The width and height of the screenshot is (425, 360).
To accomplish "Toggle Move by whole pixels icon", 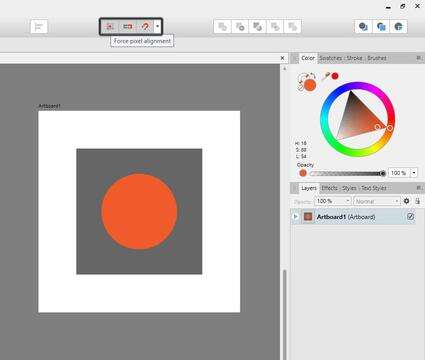I will tap(127, 26).
